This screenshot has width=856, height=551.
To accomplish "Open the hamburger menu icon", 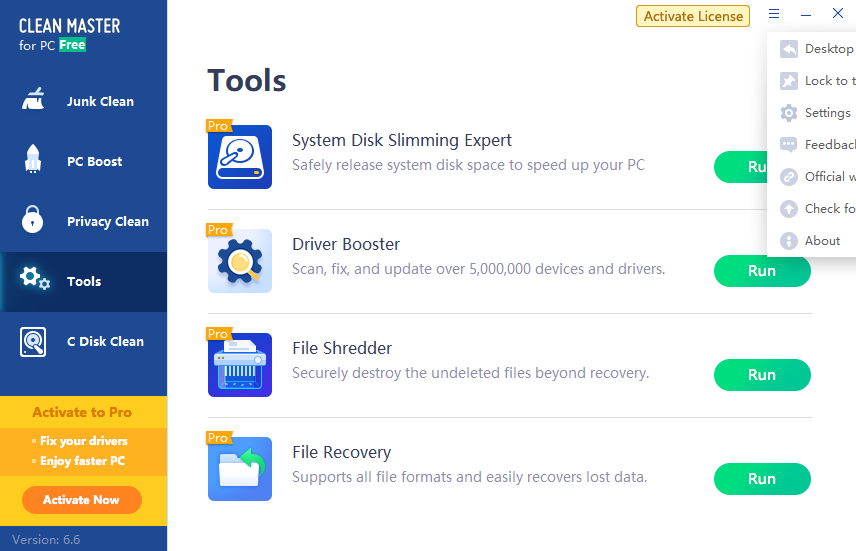I will [x=774, y=14].
